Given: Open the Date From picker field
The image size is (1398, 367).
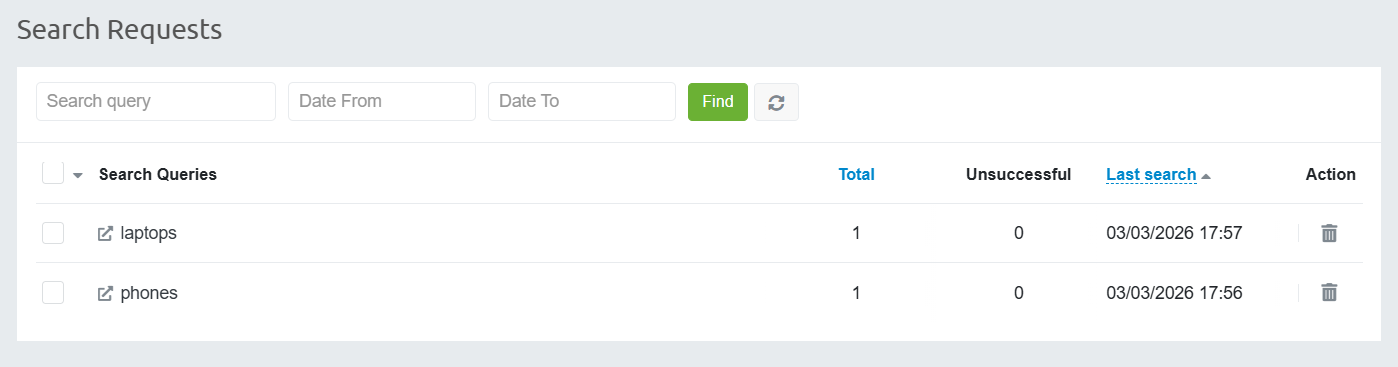Looking at the screenshot, I should point(382,102).
